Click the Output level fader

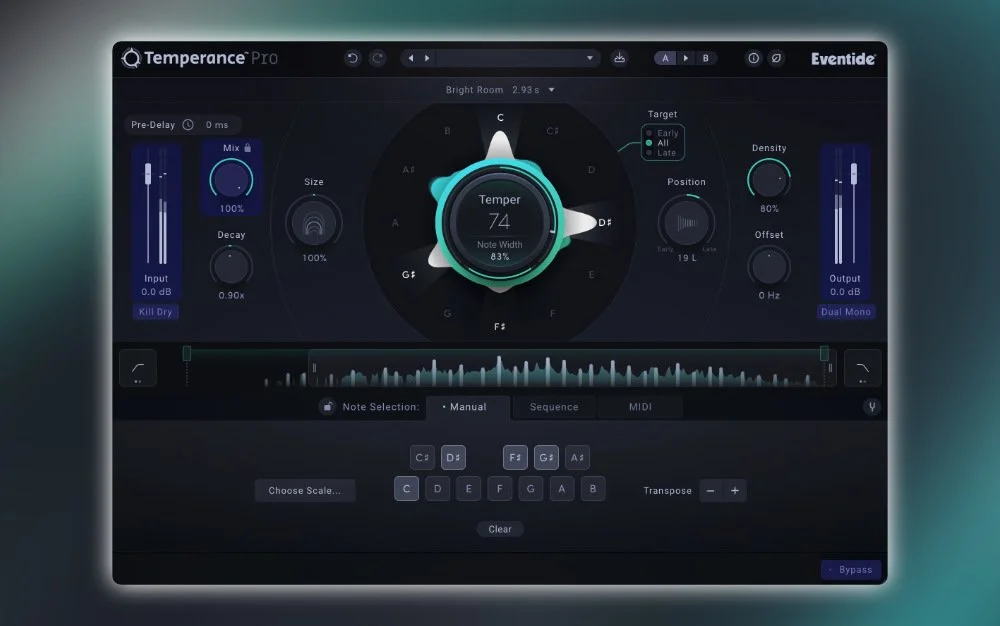click(x=853, y=173)
